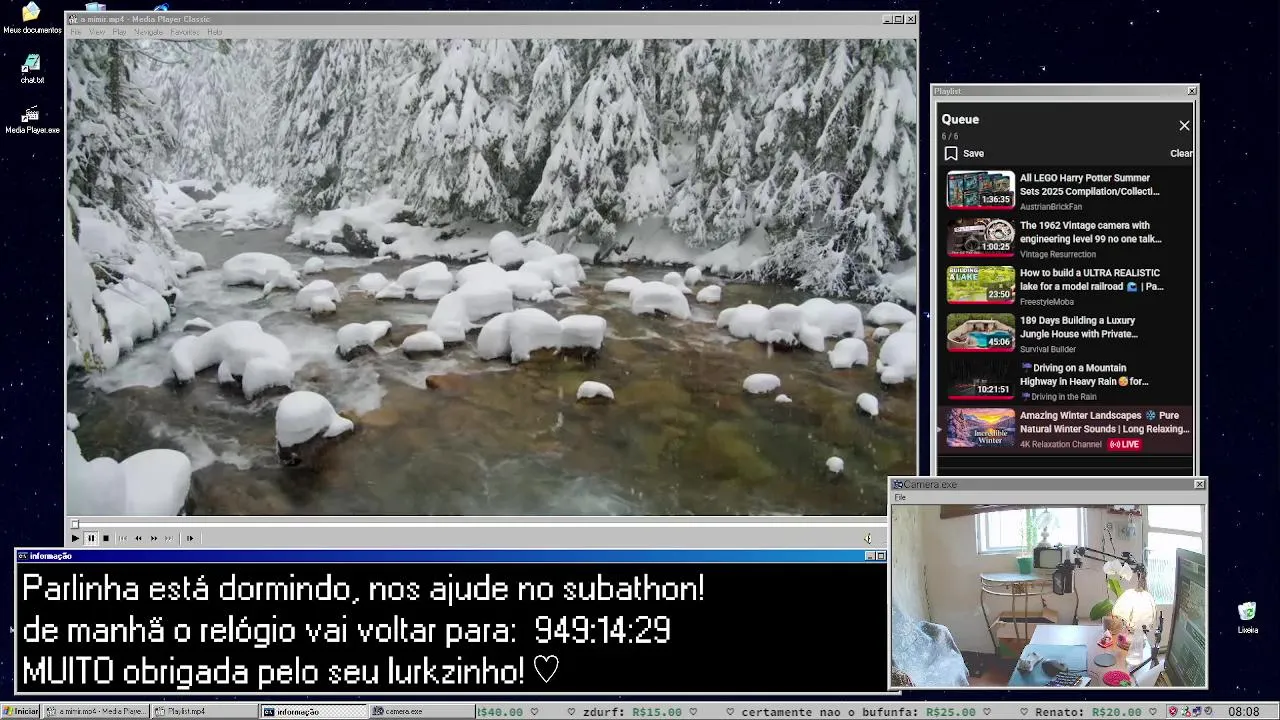
Task: Open the Meus documentos desktop folder
Action: [32, 18]
